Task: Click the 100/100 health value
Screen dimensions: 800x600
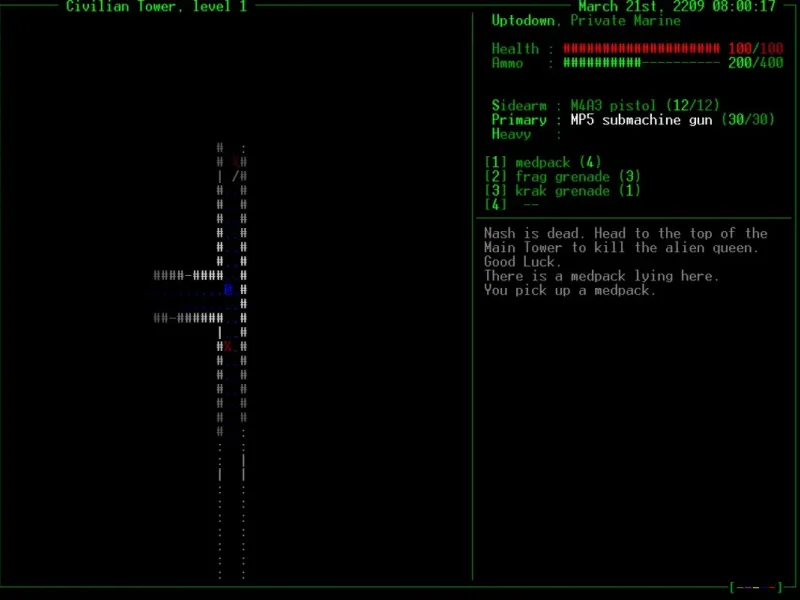Action: coord(756,48)
